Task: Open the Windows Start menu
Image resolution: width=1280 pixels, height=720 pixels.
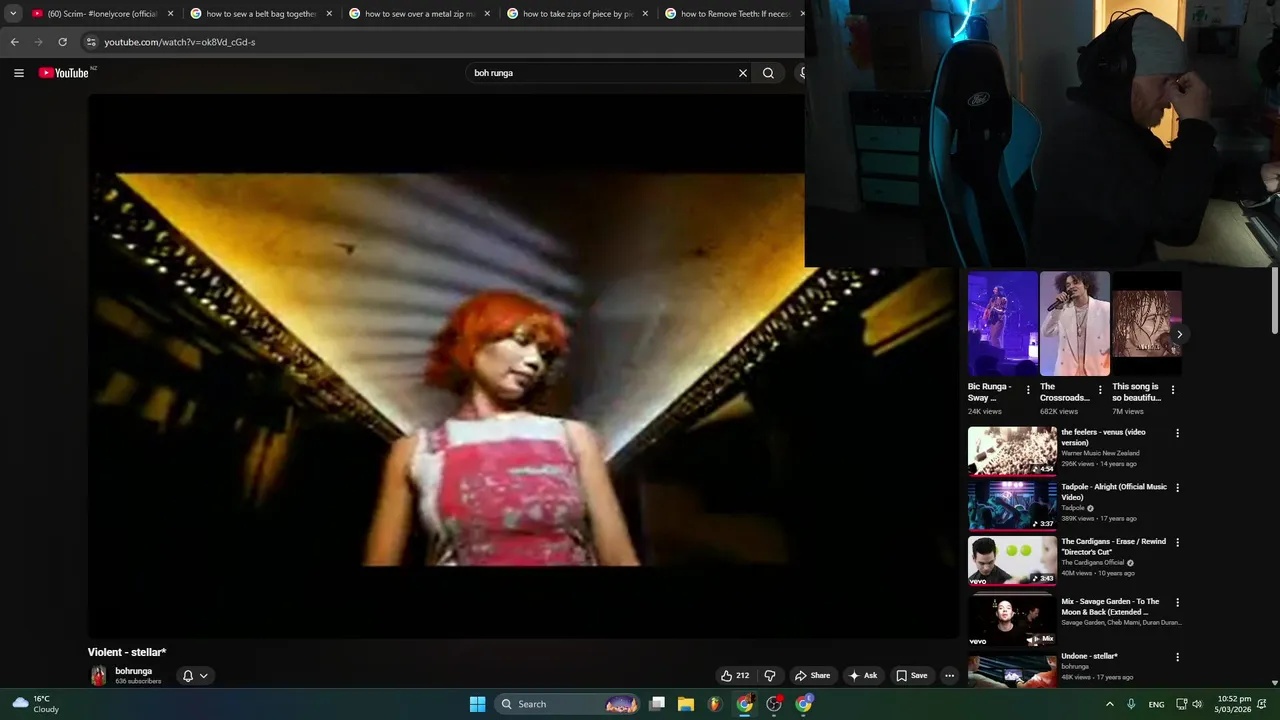Action: (477, 704)
